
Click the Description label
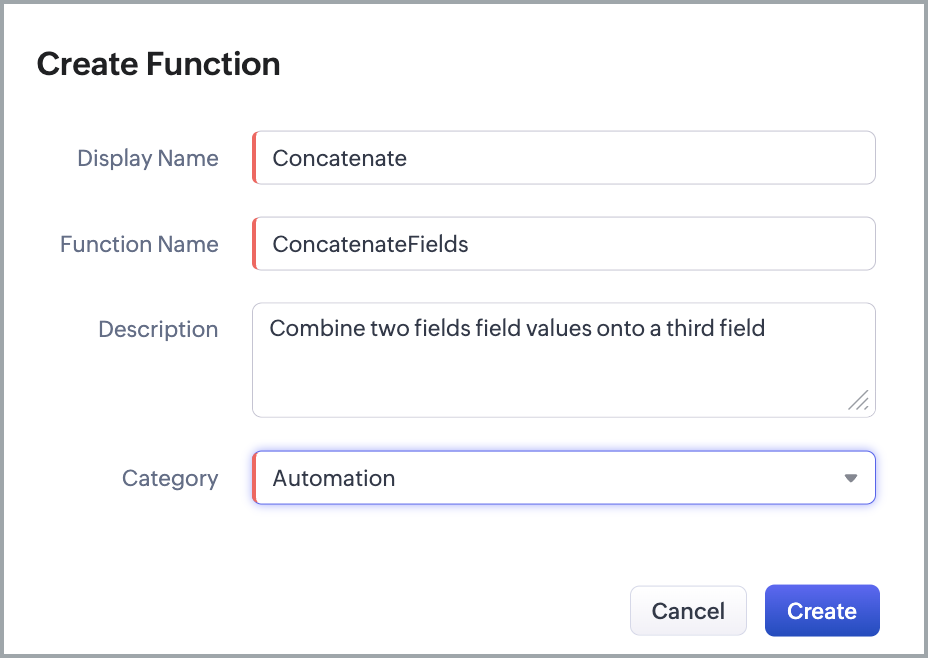coord(158,329)
